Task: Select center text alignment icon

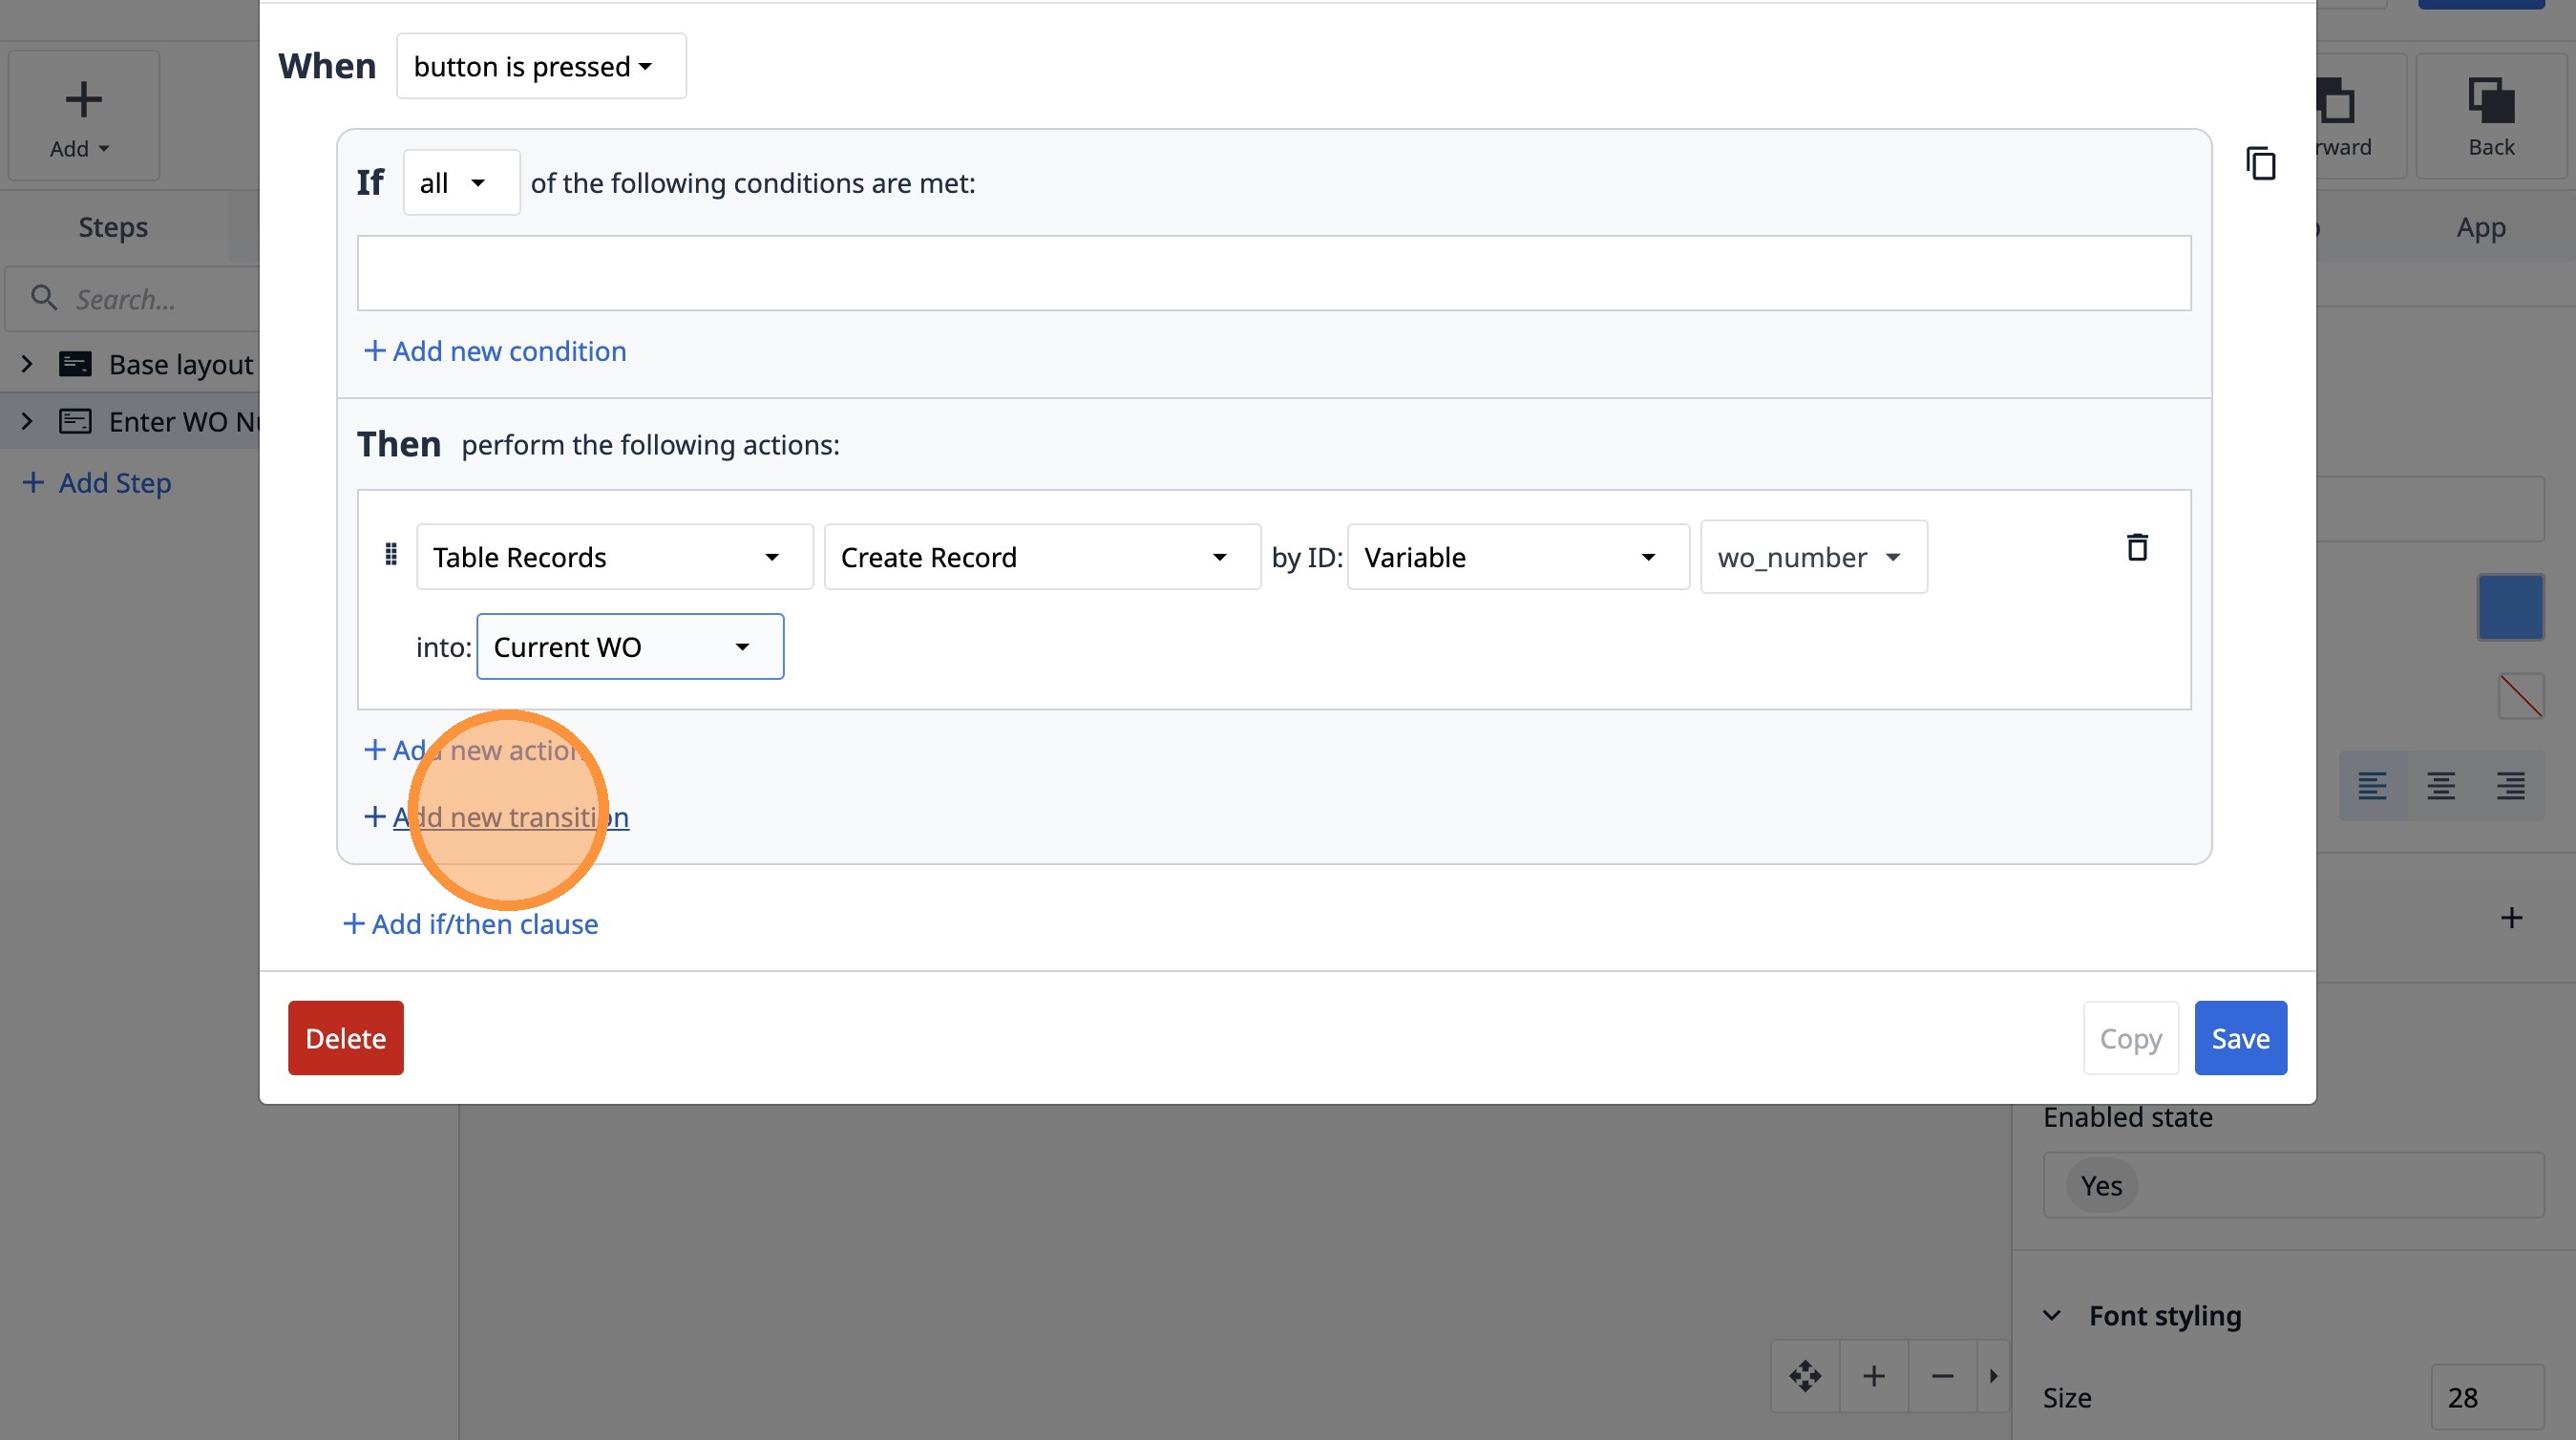Action: [x=2441, y=786]
